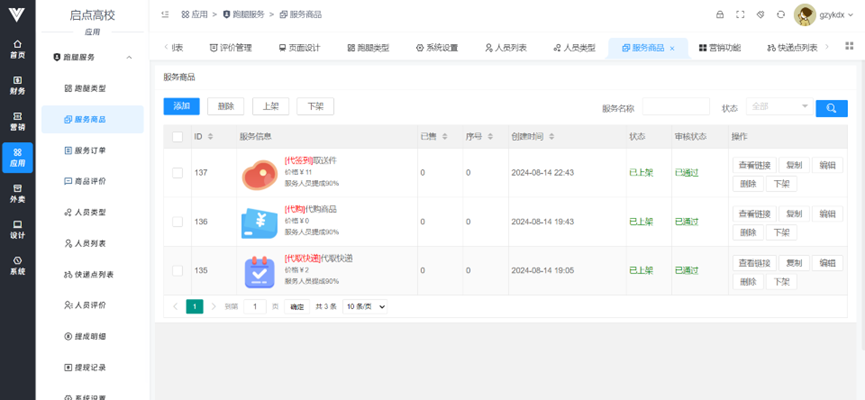Open 设计 module in left rail
Screen dimensions: 865x400
[x=18, y=229]
